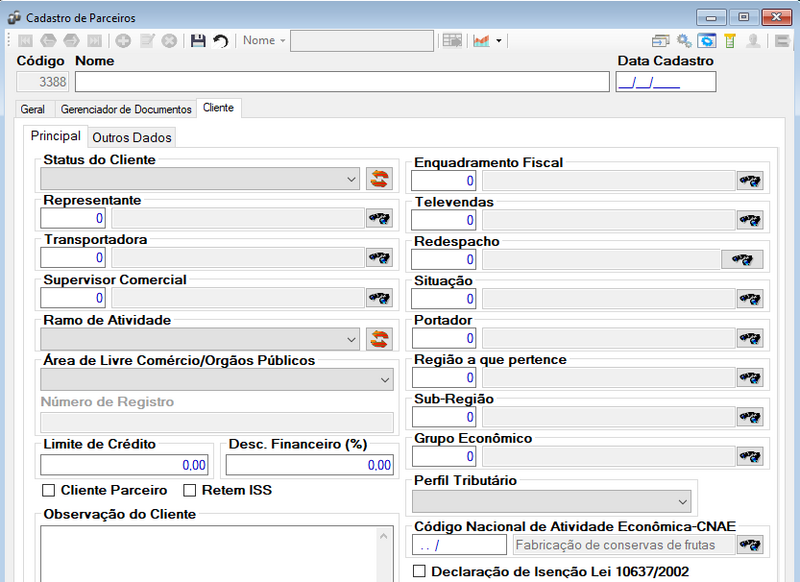Screen dimensions: 800x582
Task: Click the delete record X icon
Action: click(169, 40)
